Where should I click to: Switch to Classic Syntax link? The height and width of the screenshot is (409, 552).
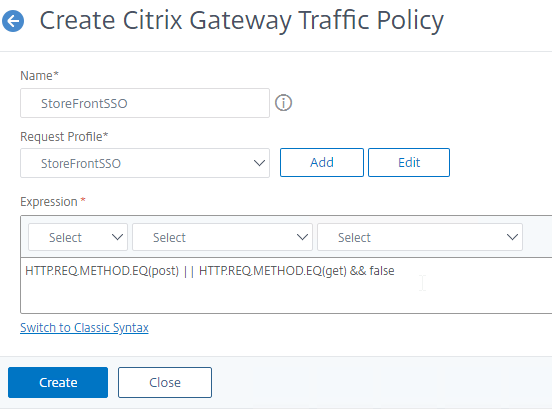pos(84,328)
